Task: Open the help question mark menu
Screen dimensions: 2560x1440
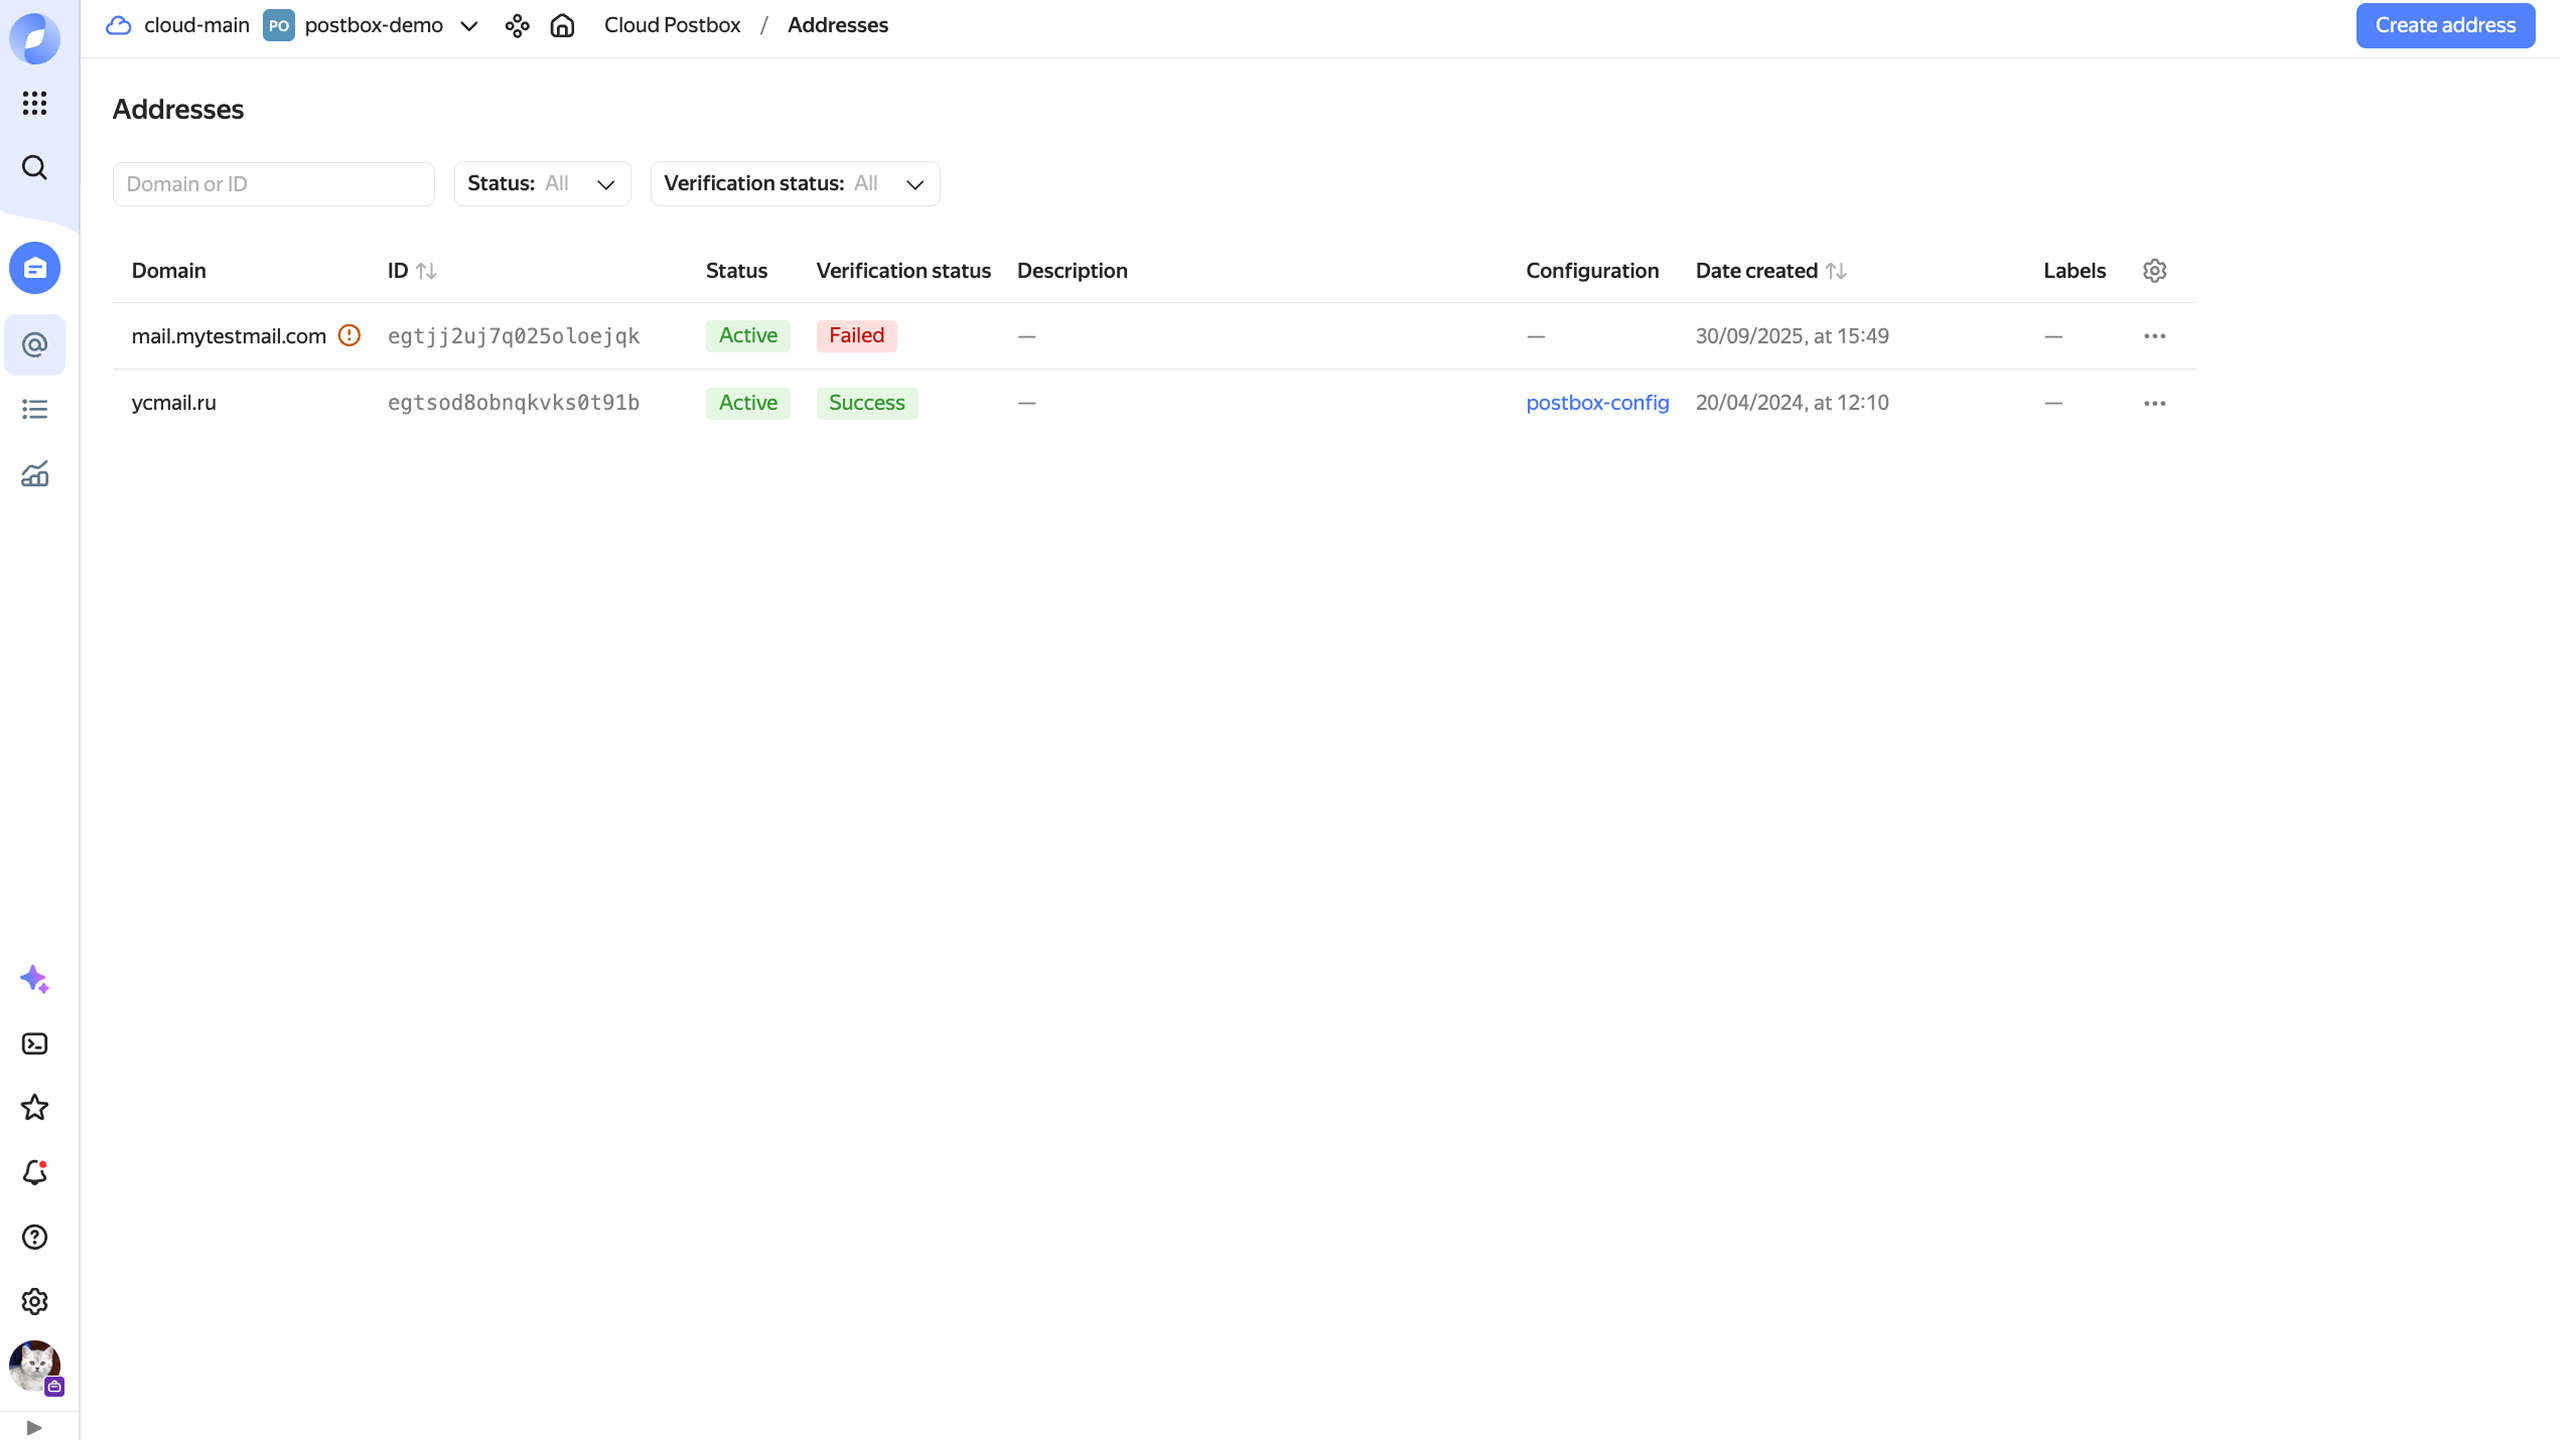Action: tap(35, 1237)
